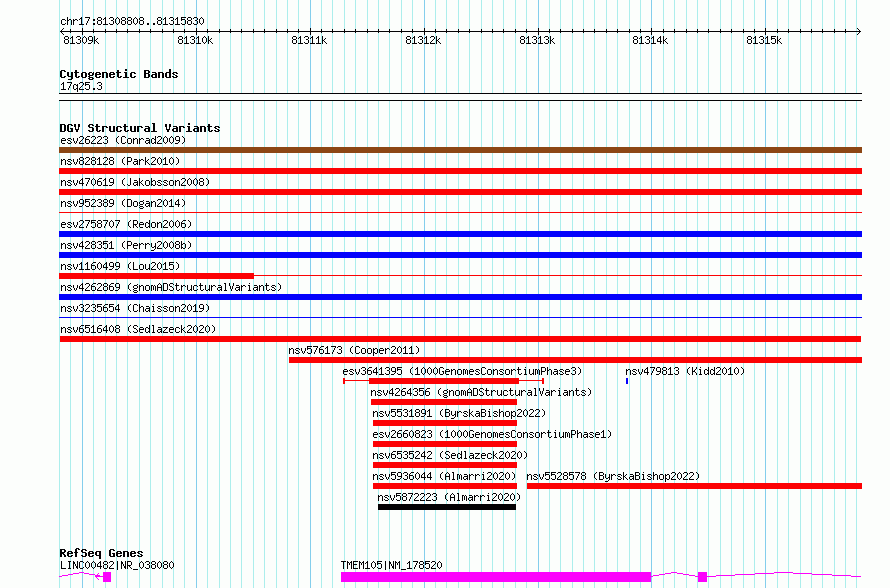Viewport: 890px width, 588px height.
Task: Open nsv1160499 (Lou2015) variant label
Action: [120, 266]
